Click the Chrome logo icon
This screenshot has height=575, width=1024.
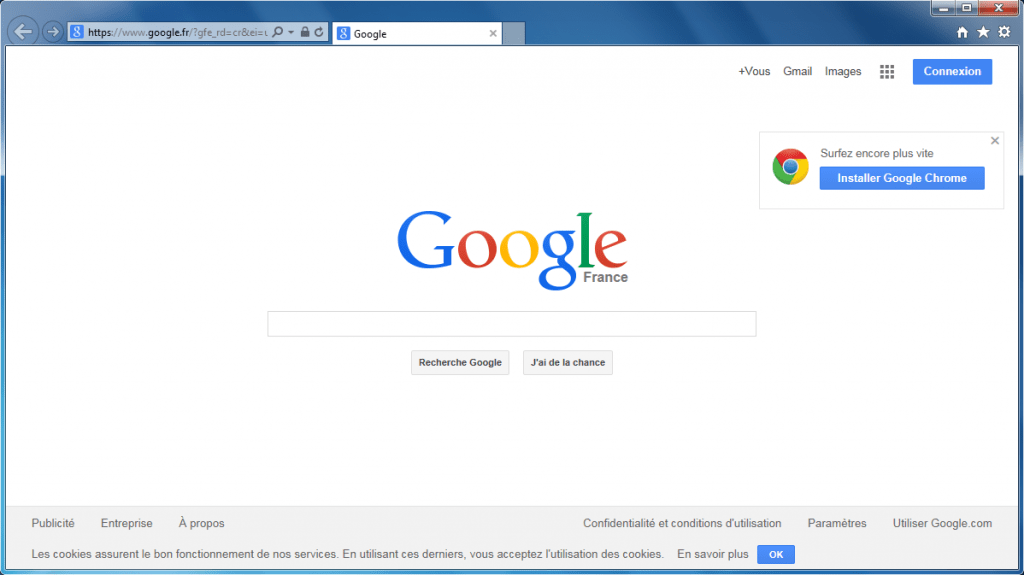coord(790,167)
